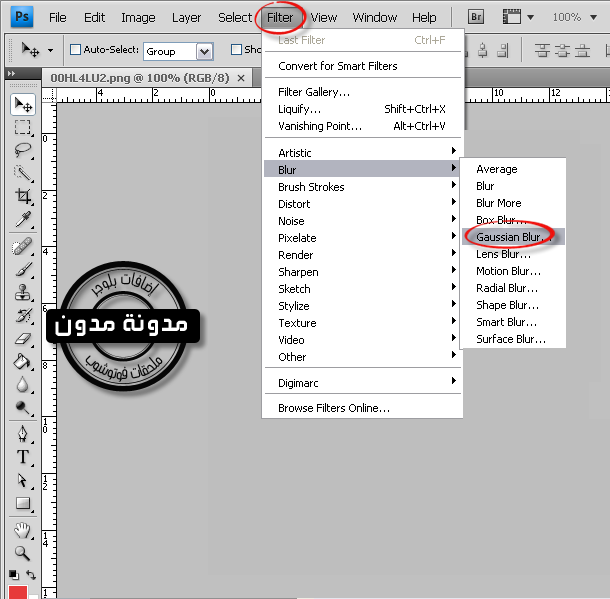
Task: Enable the Auto-Select checkbox
Action: 75,50
